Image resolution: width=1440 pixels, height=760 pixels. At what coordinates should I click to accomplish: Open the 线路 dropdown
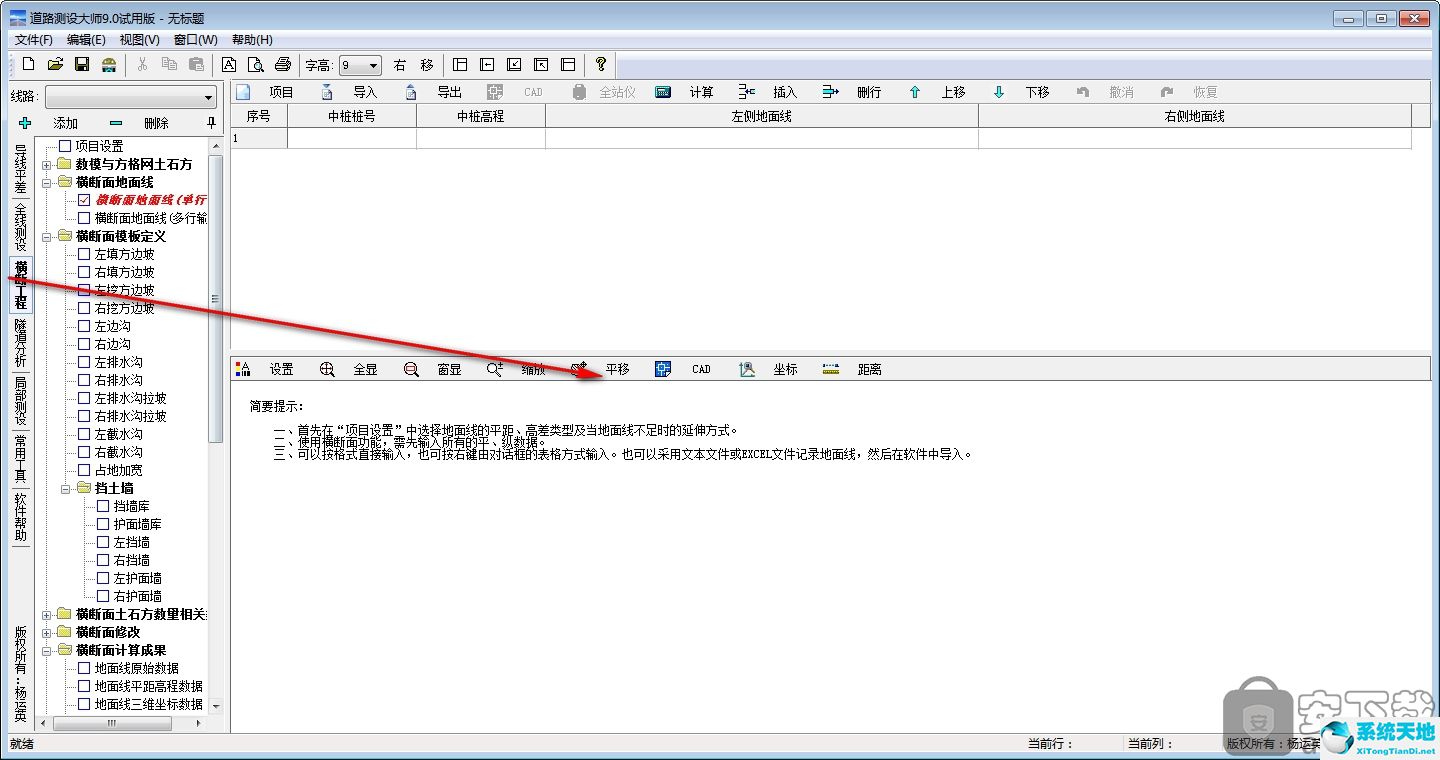209,97
